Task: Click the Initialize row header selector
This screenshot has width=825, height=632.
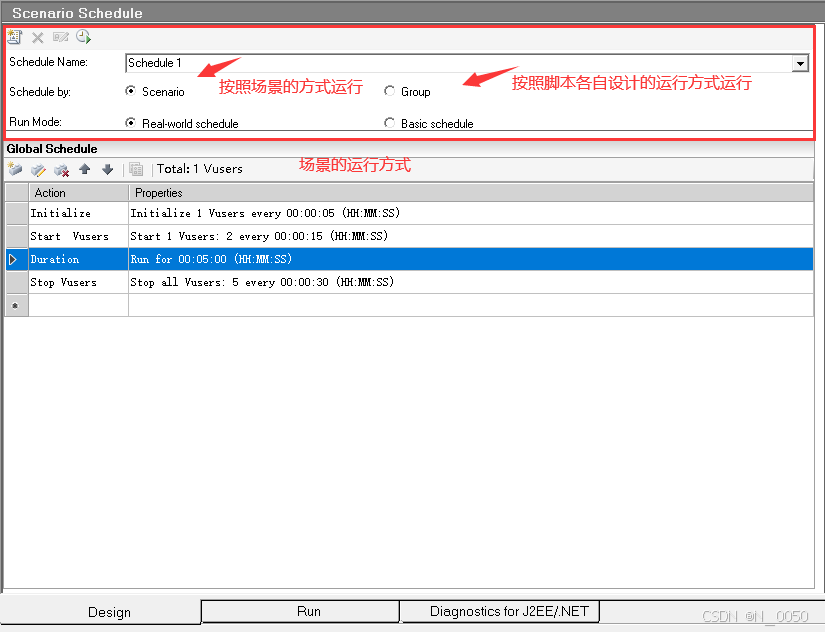Action: tap(16, 213)
